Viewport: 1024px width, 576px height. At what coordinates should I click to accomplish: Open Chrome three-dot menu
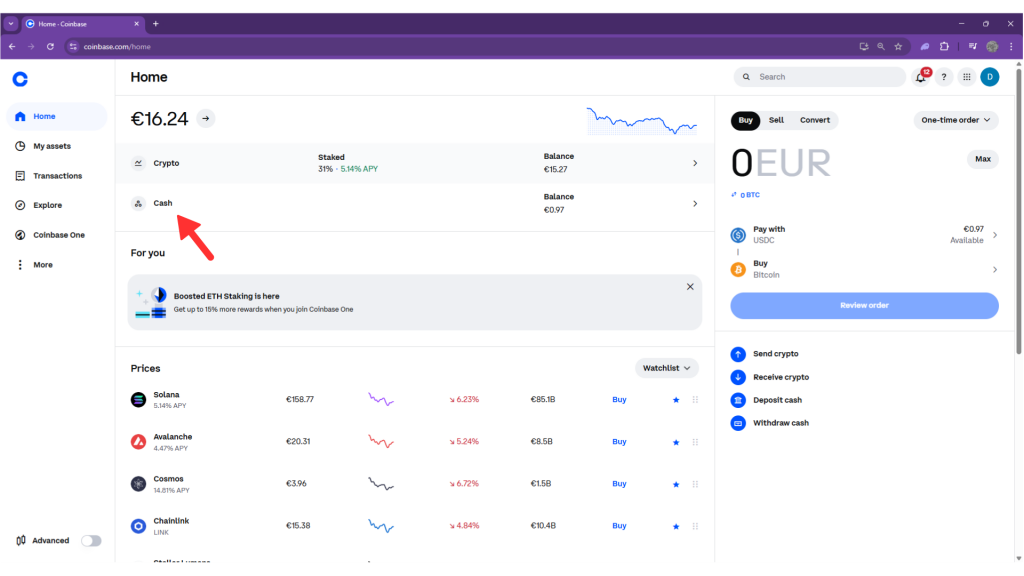coord(1012,46)
